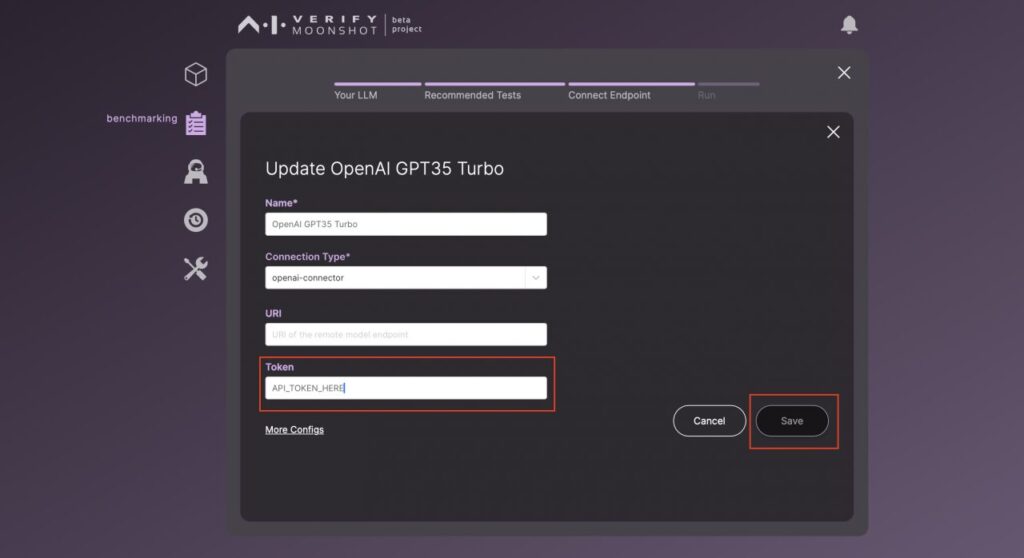
Task: Jump to the Run step
Action: pyautogui.click(x=707, y=95)
